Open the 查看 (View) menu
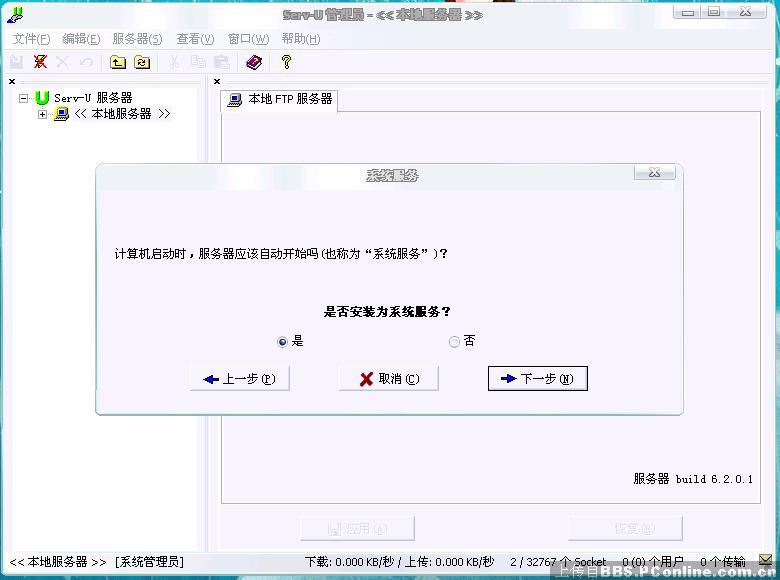This screenshot has width=780, height=580. click(195, 39)
